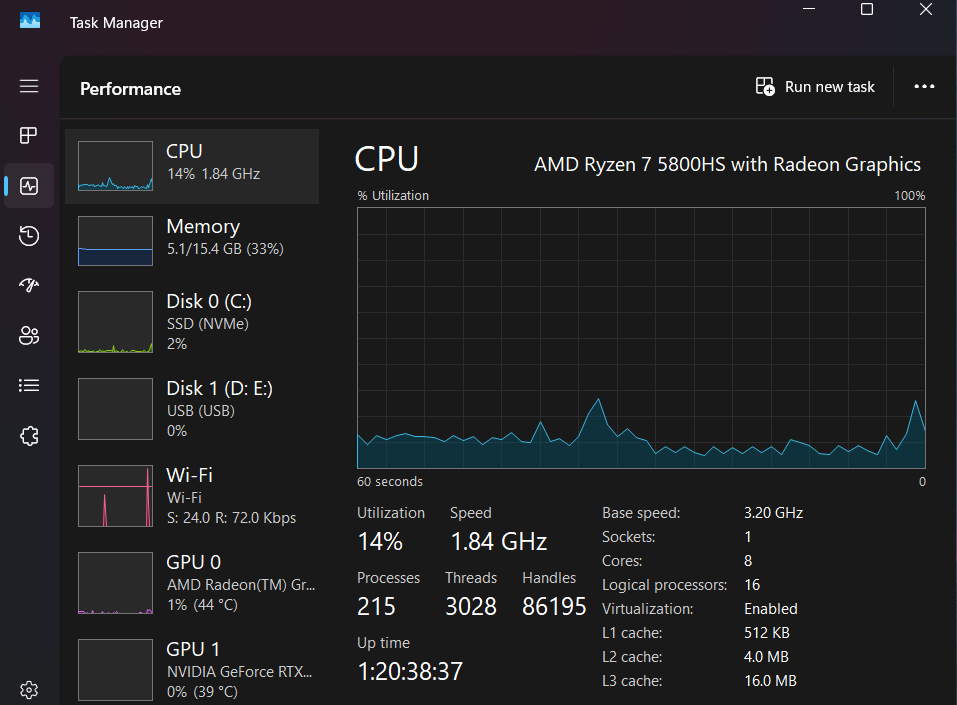Open the three-dot options menu
This screenshot has width=957, height=705.
[923, 87]
